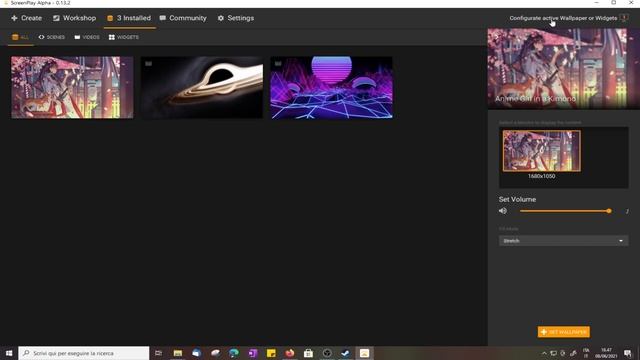Filter installed content by ALL
The width and height of the screenshot is (640, 360).
tap(20, 37)
